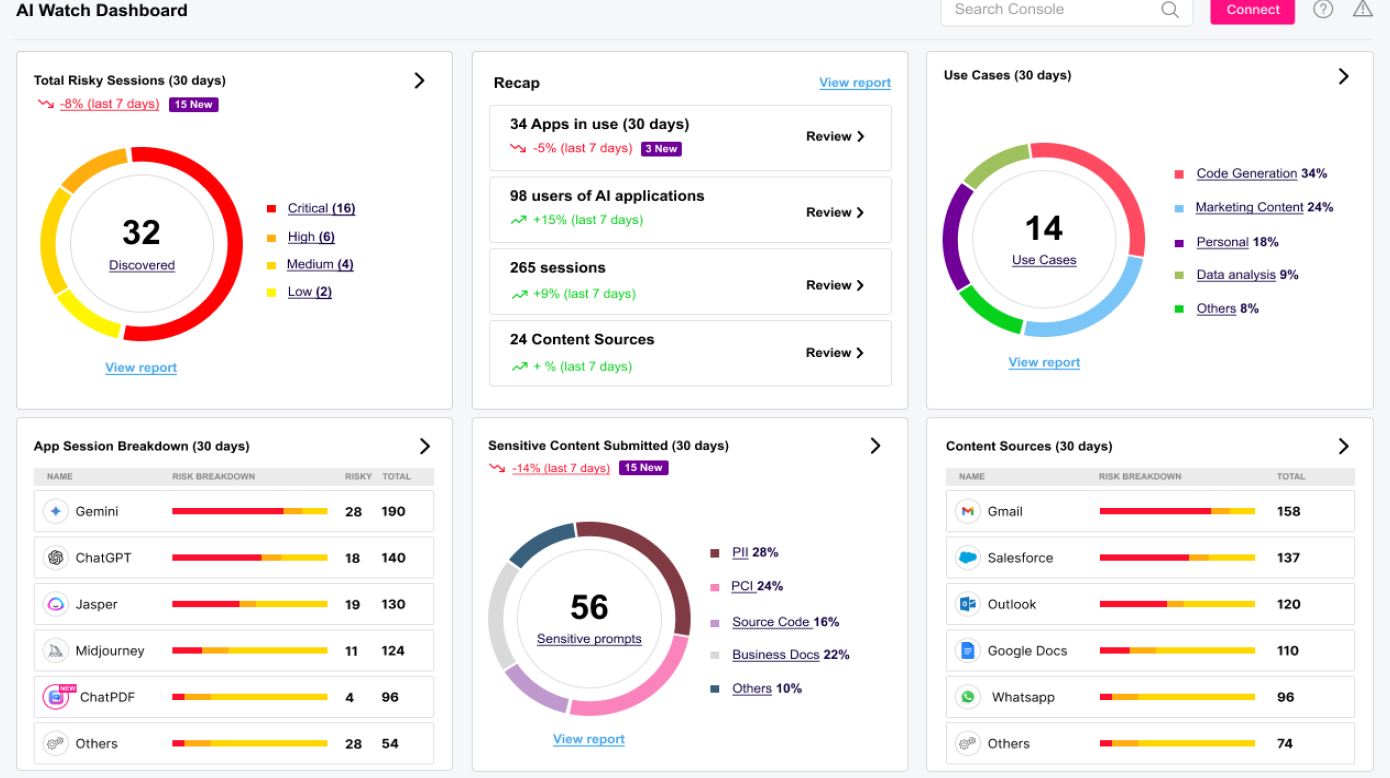Select the Code Generation legend entry
Screen dimensions: 1390x778
click(x=1246, y=174)
